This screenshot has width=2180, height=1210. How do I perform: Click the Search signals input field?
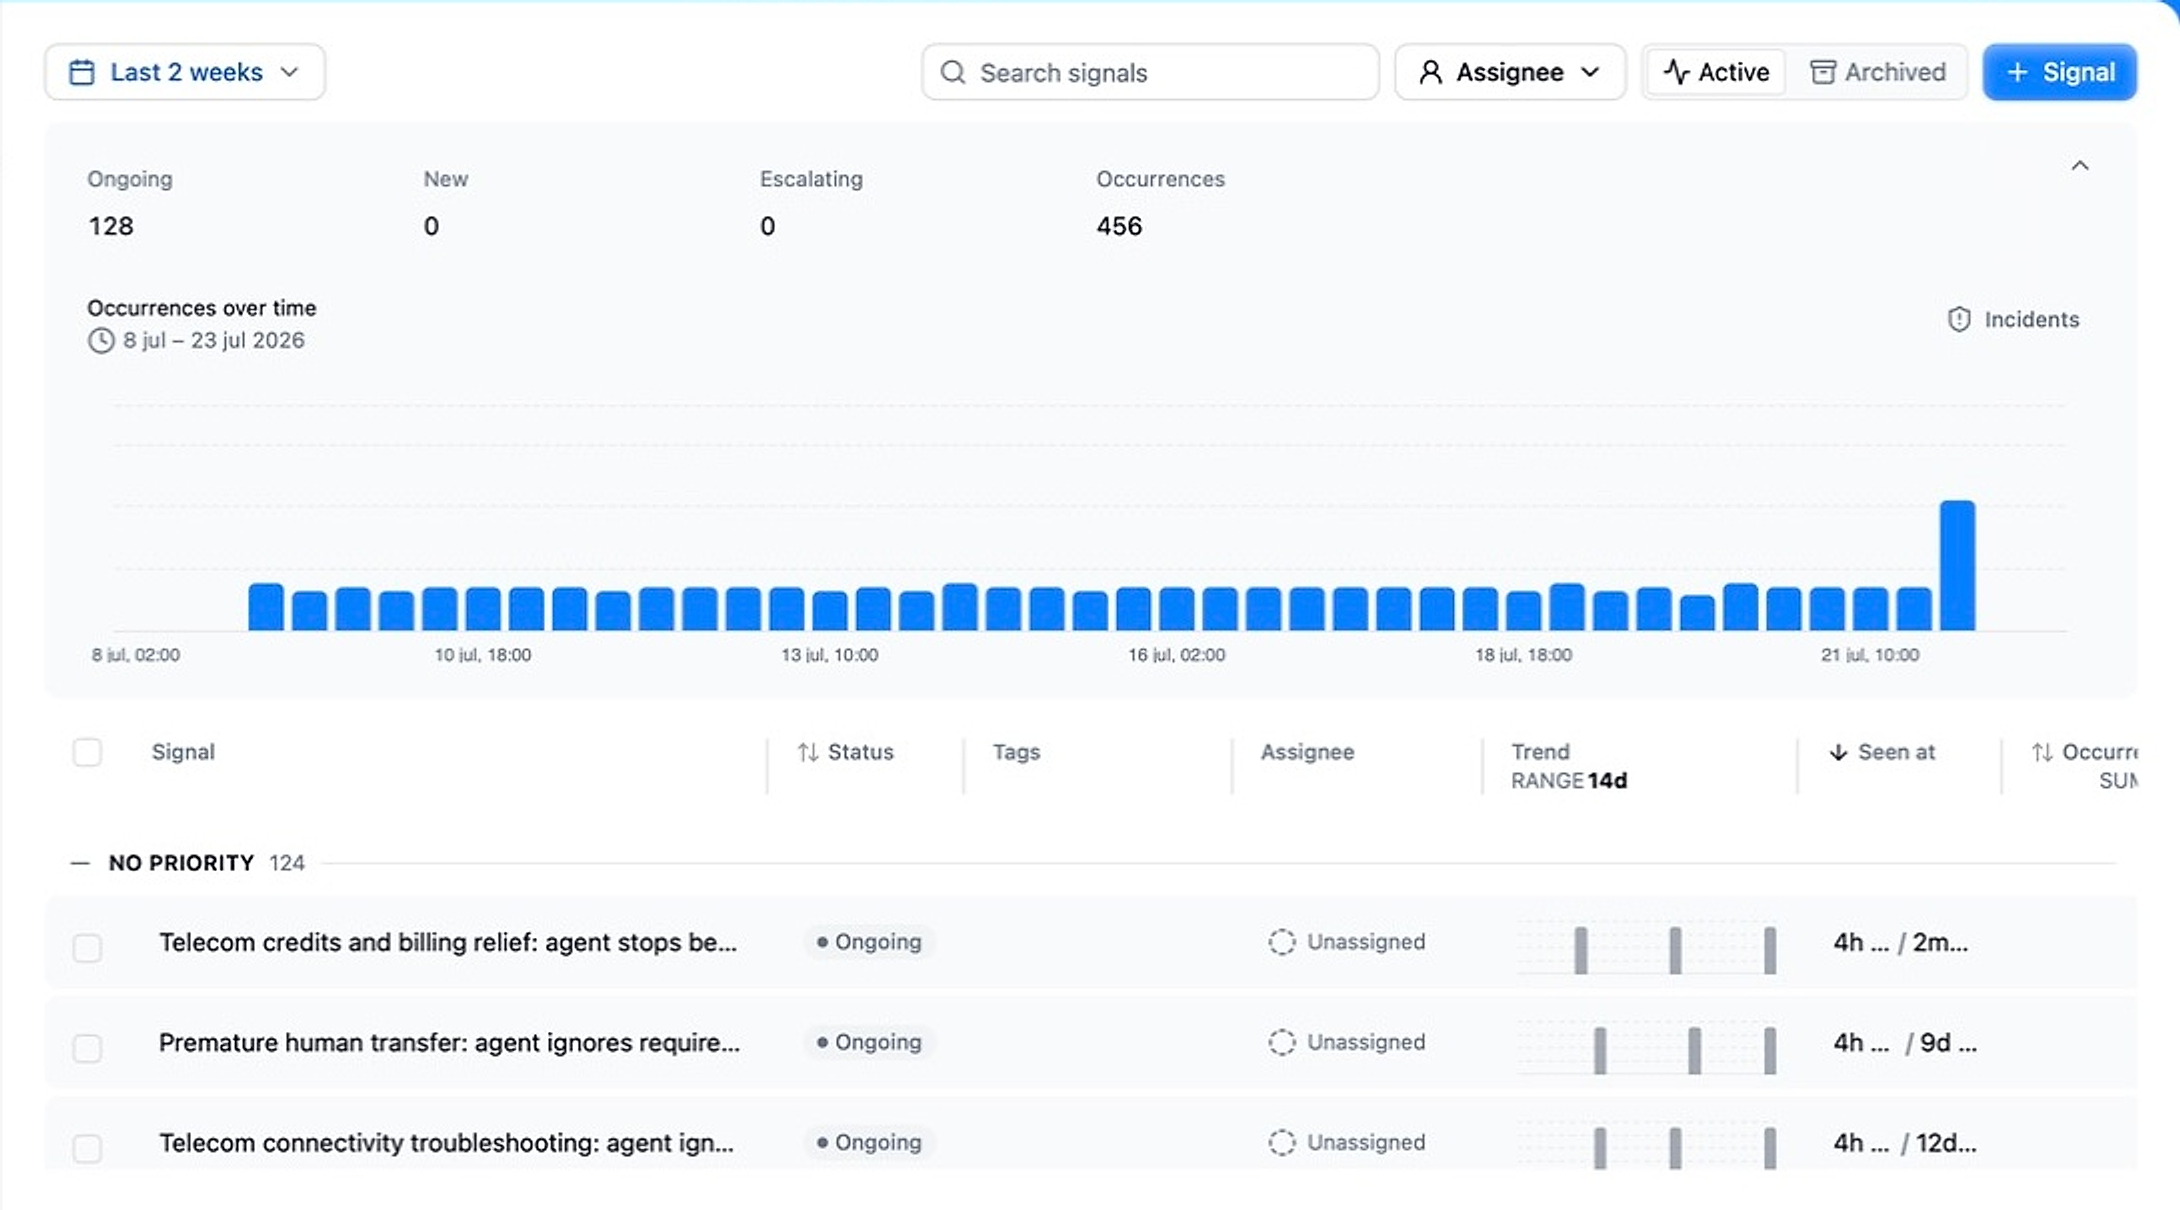tap(1150, 72)
